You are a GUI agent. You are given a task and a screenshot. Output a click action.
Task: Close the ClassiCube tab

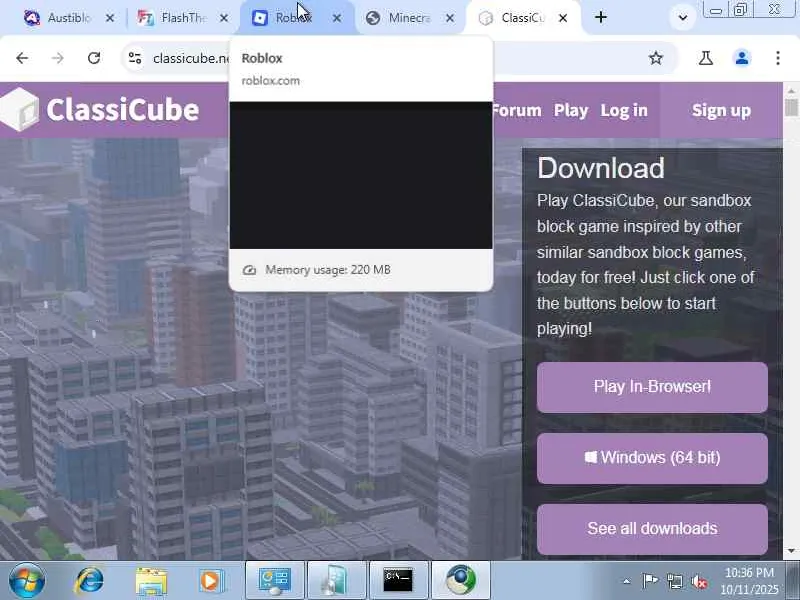point(563,18)
